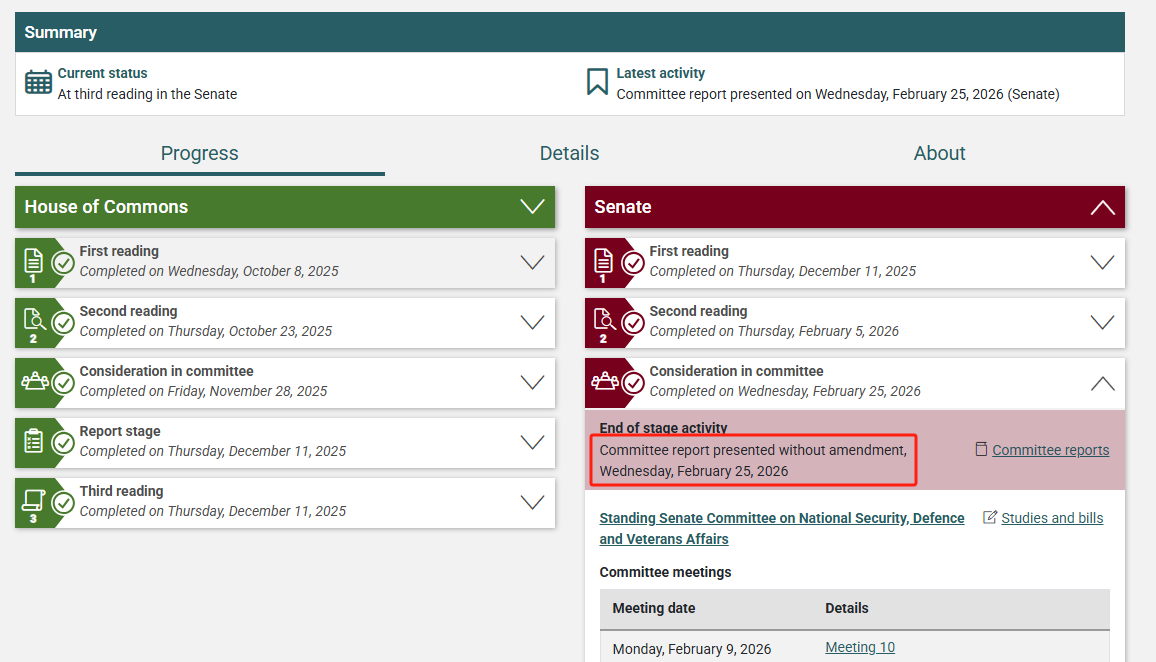The height and width of the screenshot is (662, 1156).
Task: Switch to the Details tab
Action: click(x=569, y=153)
